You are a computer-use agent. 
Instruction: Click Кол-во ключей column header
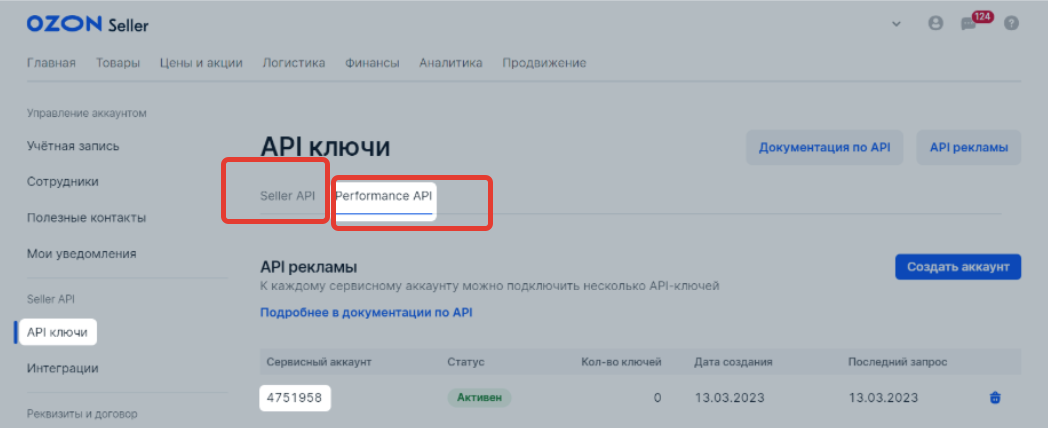point(621,362)
